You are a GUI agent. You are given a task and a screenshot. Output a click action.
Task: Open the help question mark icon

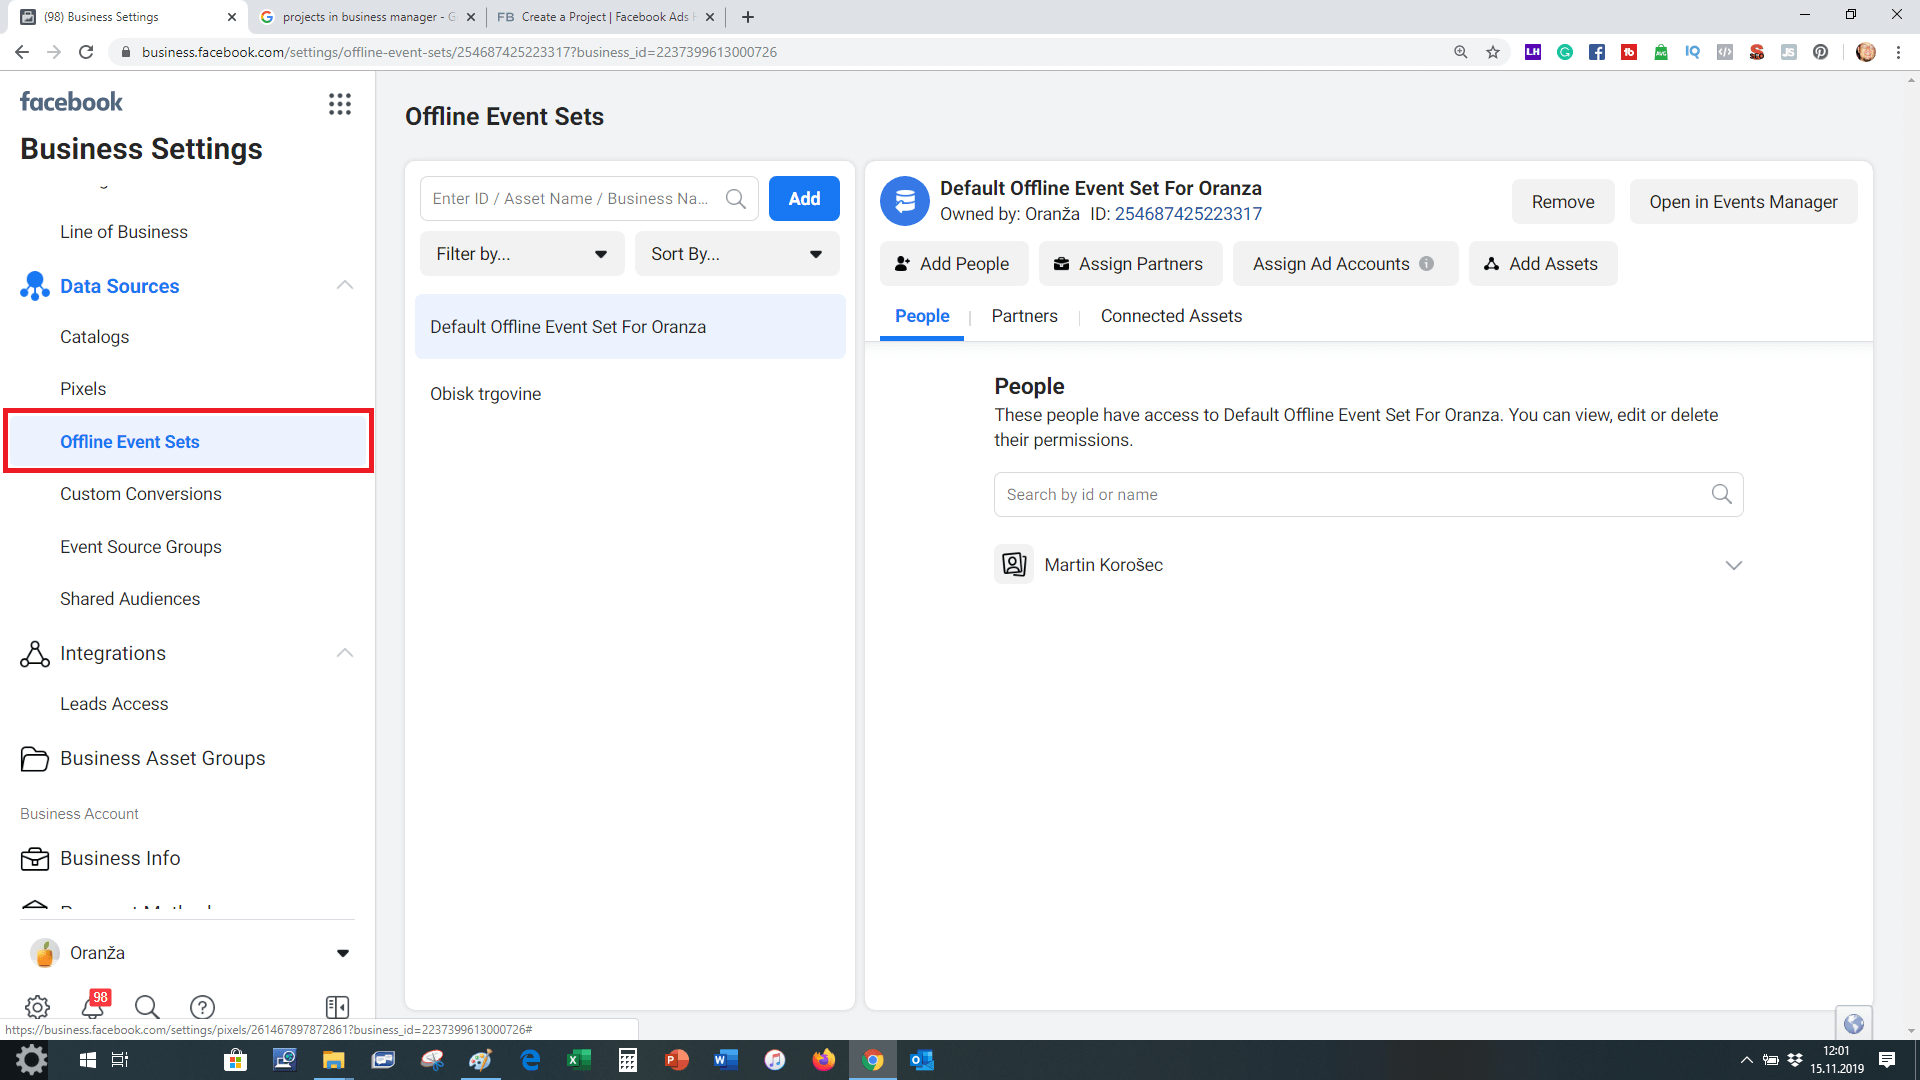[202, 1007]
